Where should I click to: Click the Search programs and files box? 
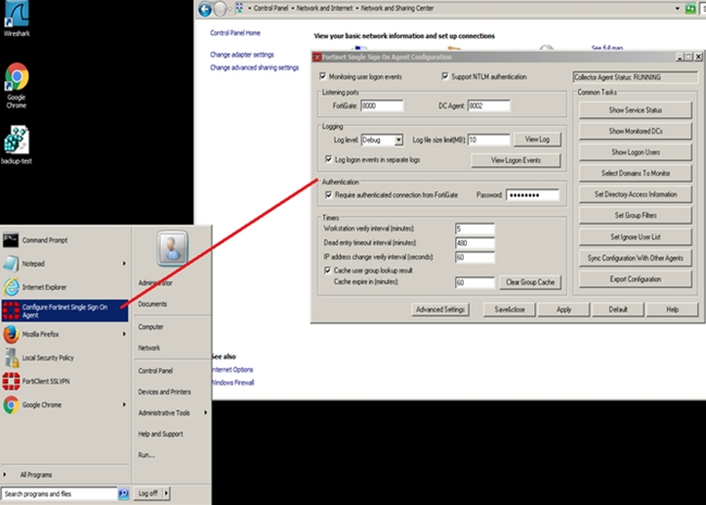[59, 494]
